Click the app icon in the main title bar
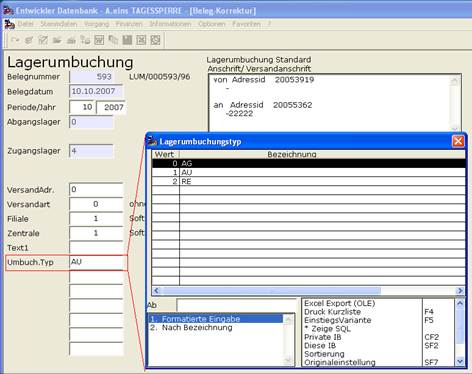Viewport: 472px width, 374px height. click(8, 10)
